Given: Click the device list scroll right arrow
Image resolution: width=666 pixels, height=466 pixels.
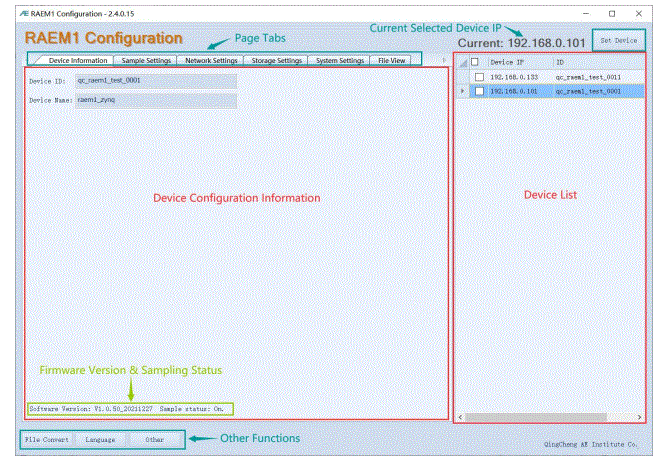Looking at the screenshot, I should pyautogui.click(x=639, y=417).
